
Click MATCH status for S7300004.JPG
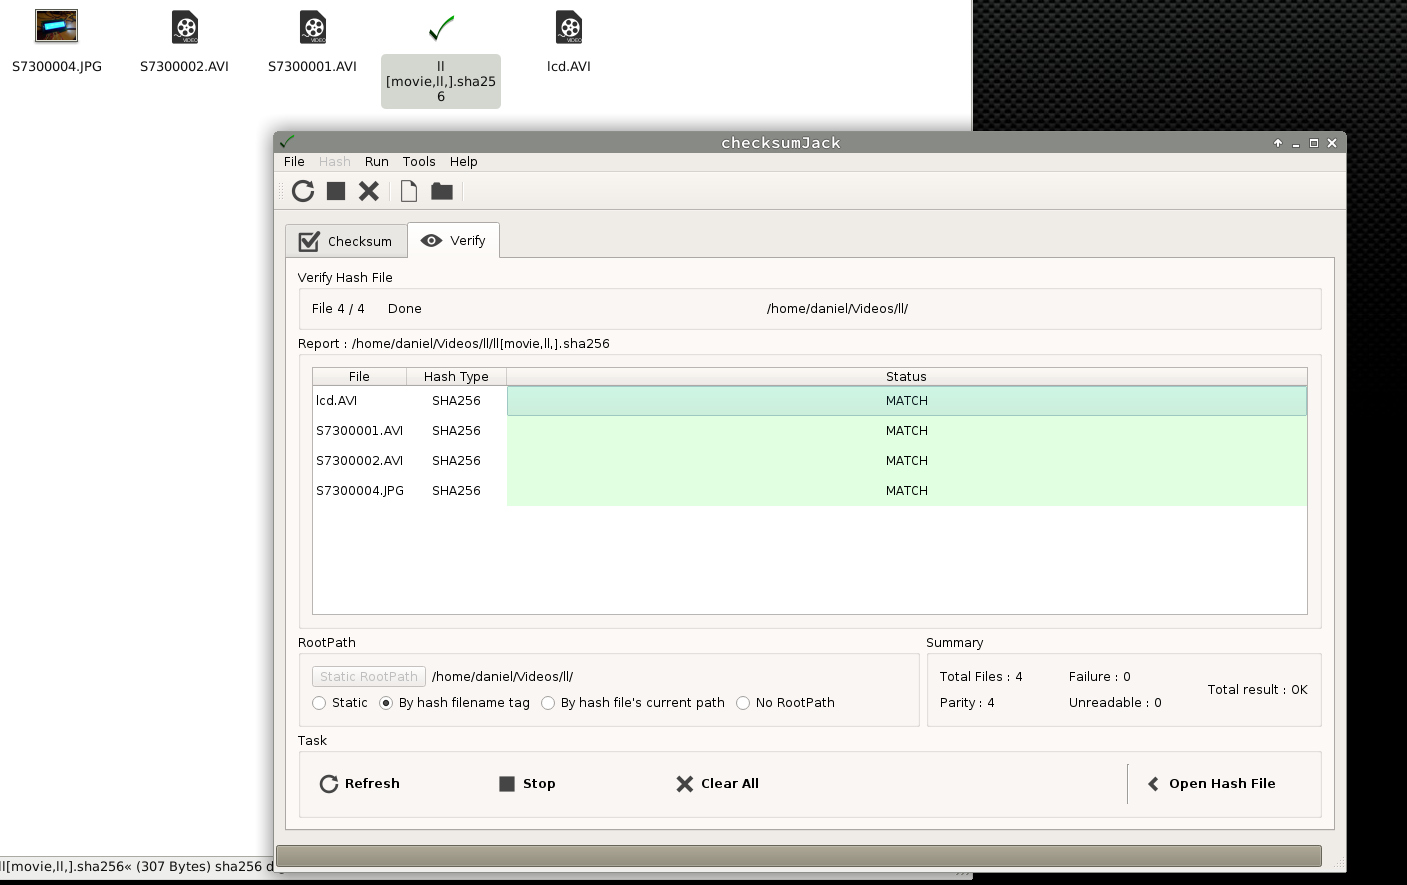907,491
